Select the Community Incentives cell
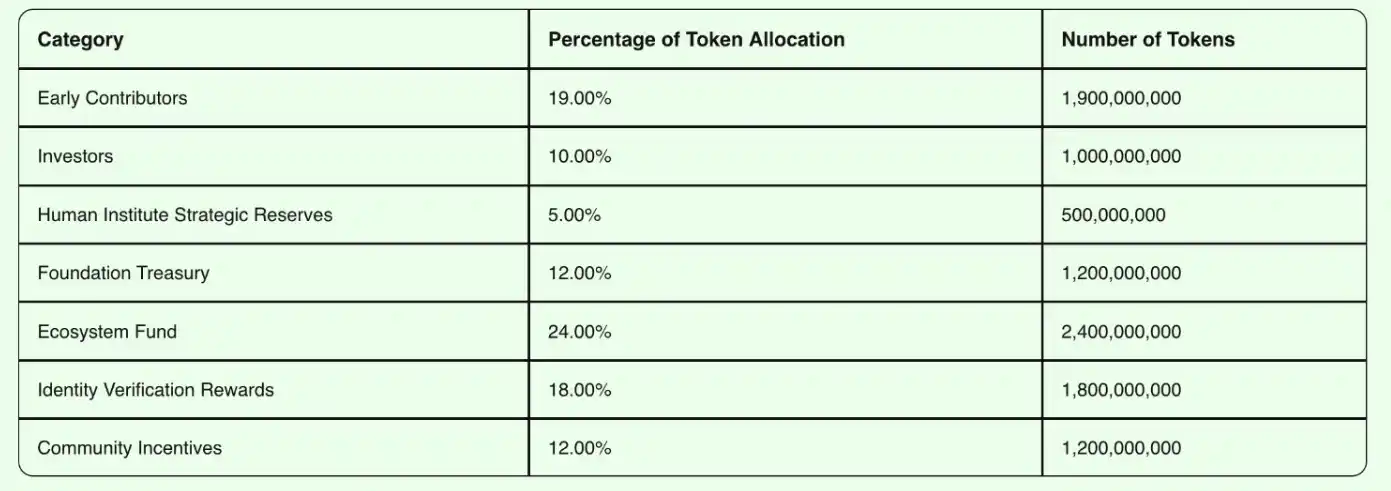 pyautogui.click(x=129, y=448)
